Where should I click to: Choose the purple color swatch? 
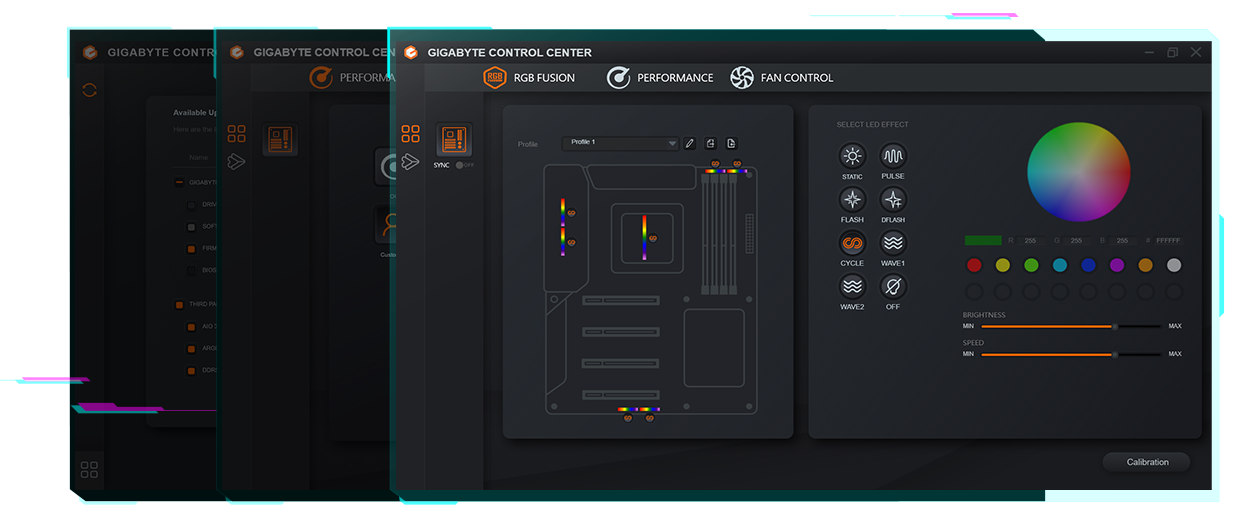tap(1117, 265)
